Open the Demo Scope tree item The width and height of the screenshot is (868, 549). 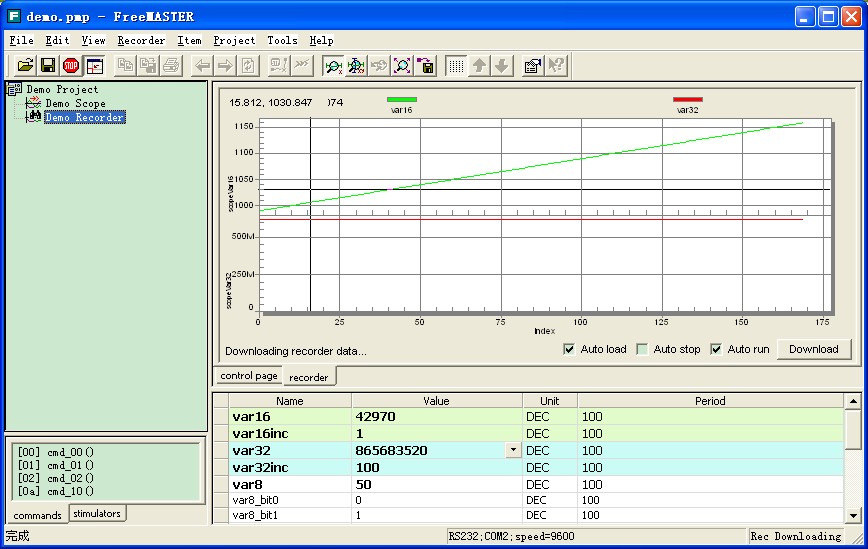[x=74, y=103]
